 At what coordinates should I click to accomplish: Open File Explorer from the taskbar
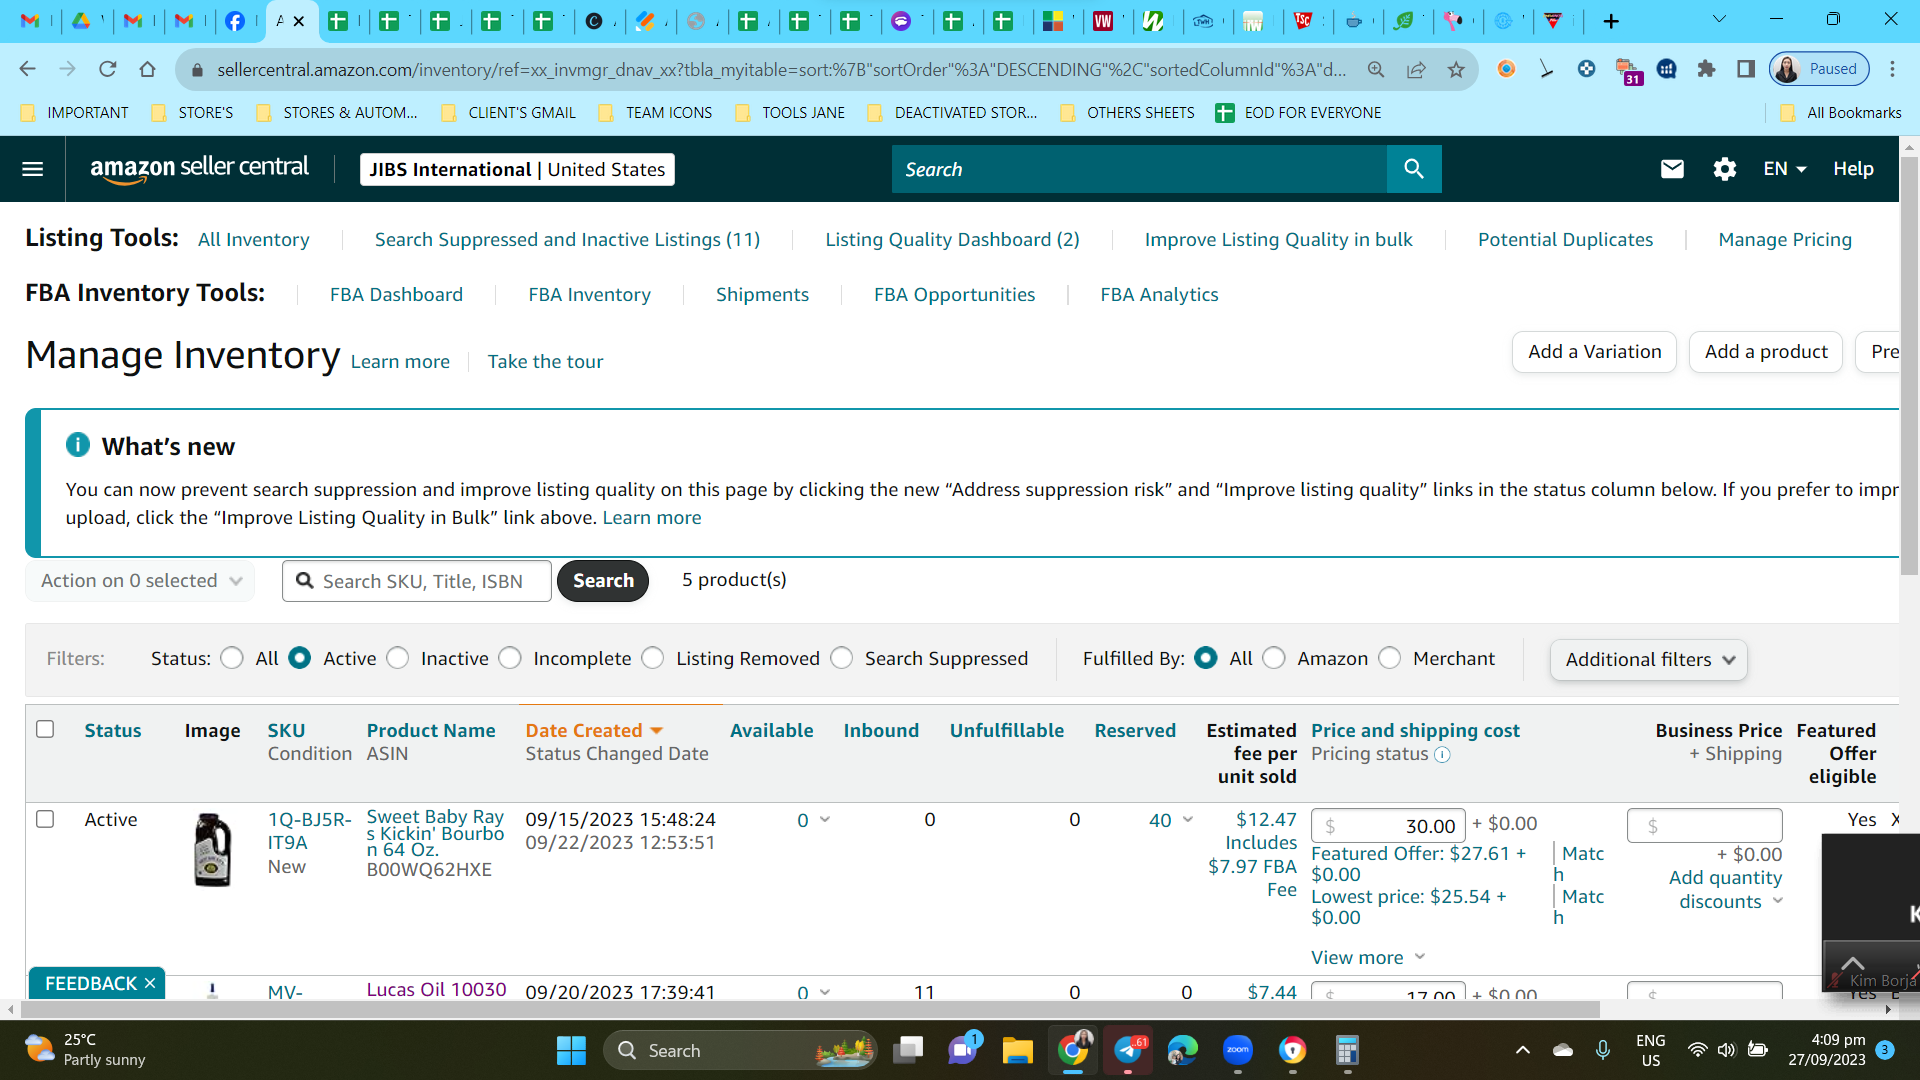1017,1050
